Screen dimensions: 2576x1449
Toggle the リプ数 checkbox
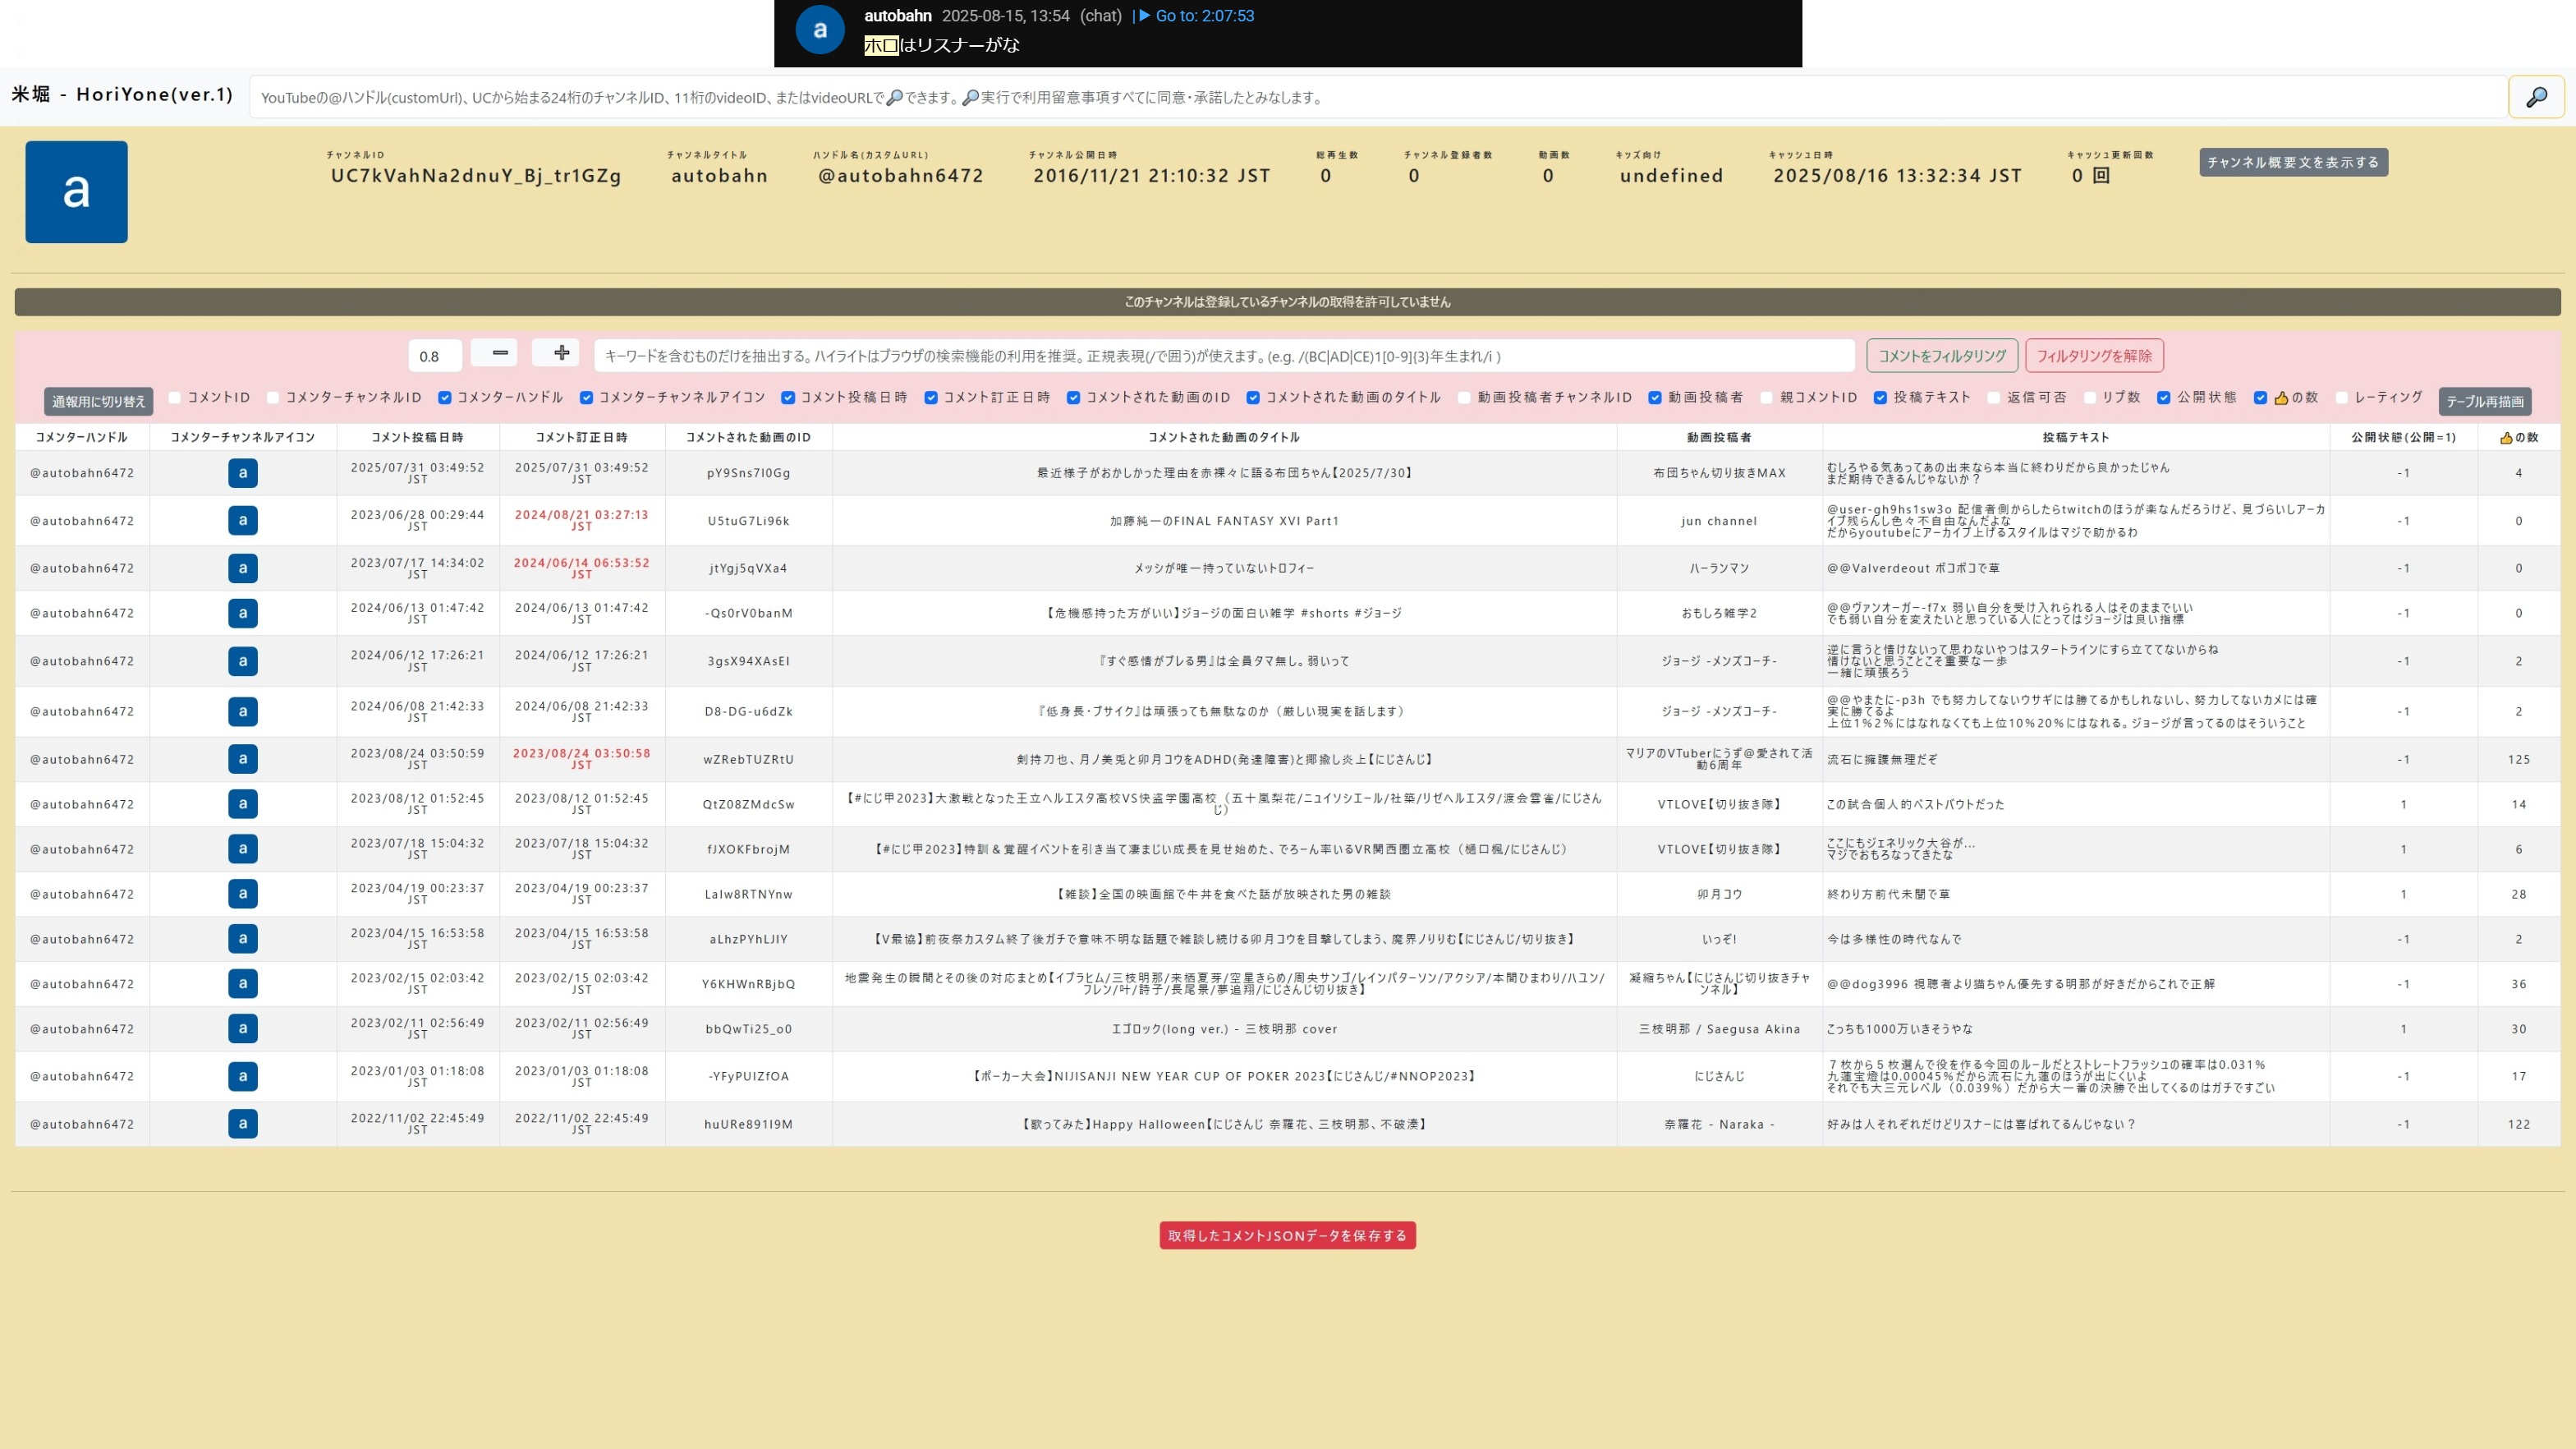click(x=2089, y=398)
